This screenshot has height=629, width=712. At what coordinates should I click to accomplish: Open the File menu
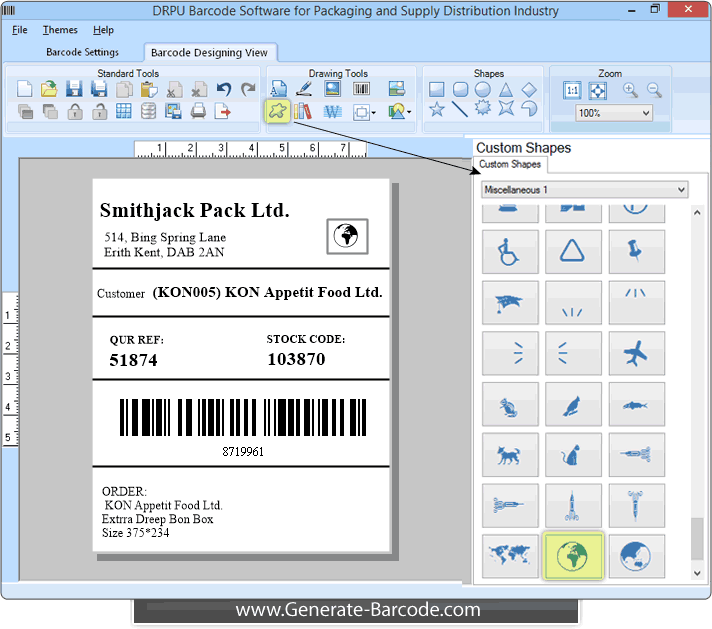[x=20, y=30]
